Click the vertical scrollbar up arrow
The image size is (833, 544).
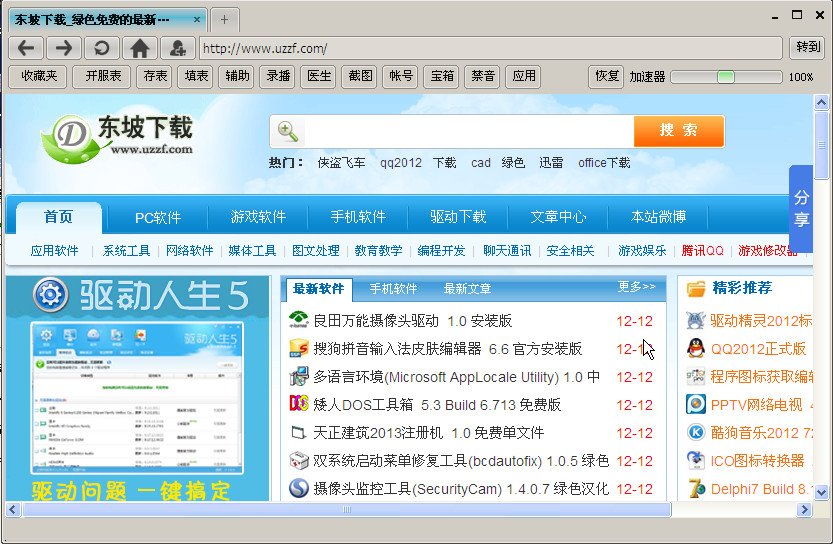[x=821, y=102]
